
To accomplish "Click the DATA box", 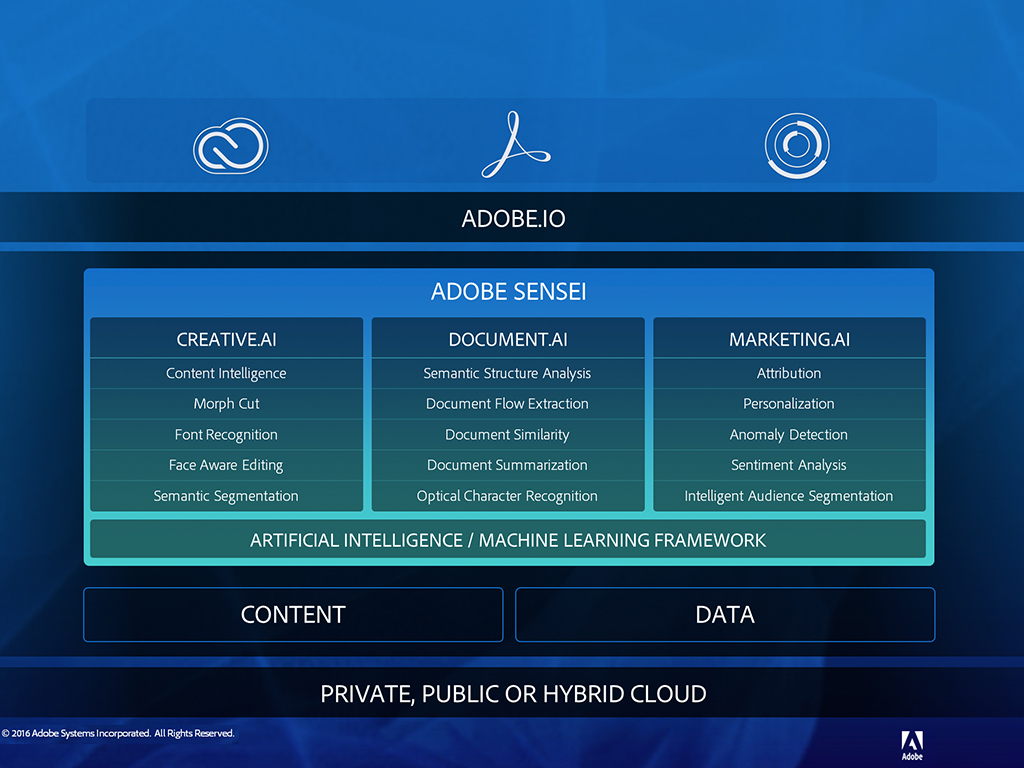I will [725, 614].
